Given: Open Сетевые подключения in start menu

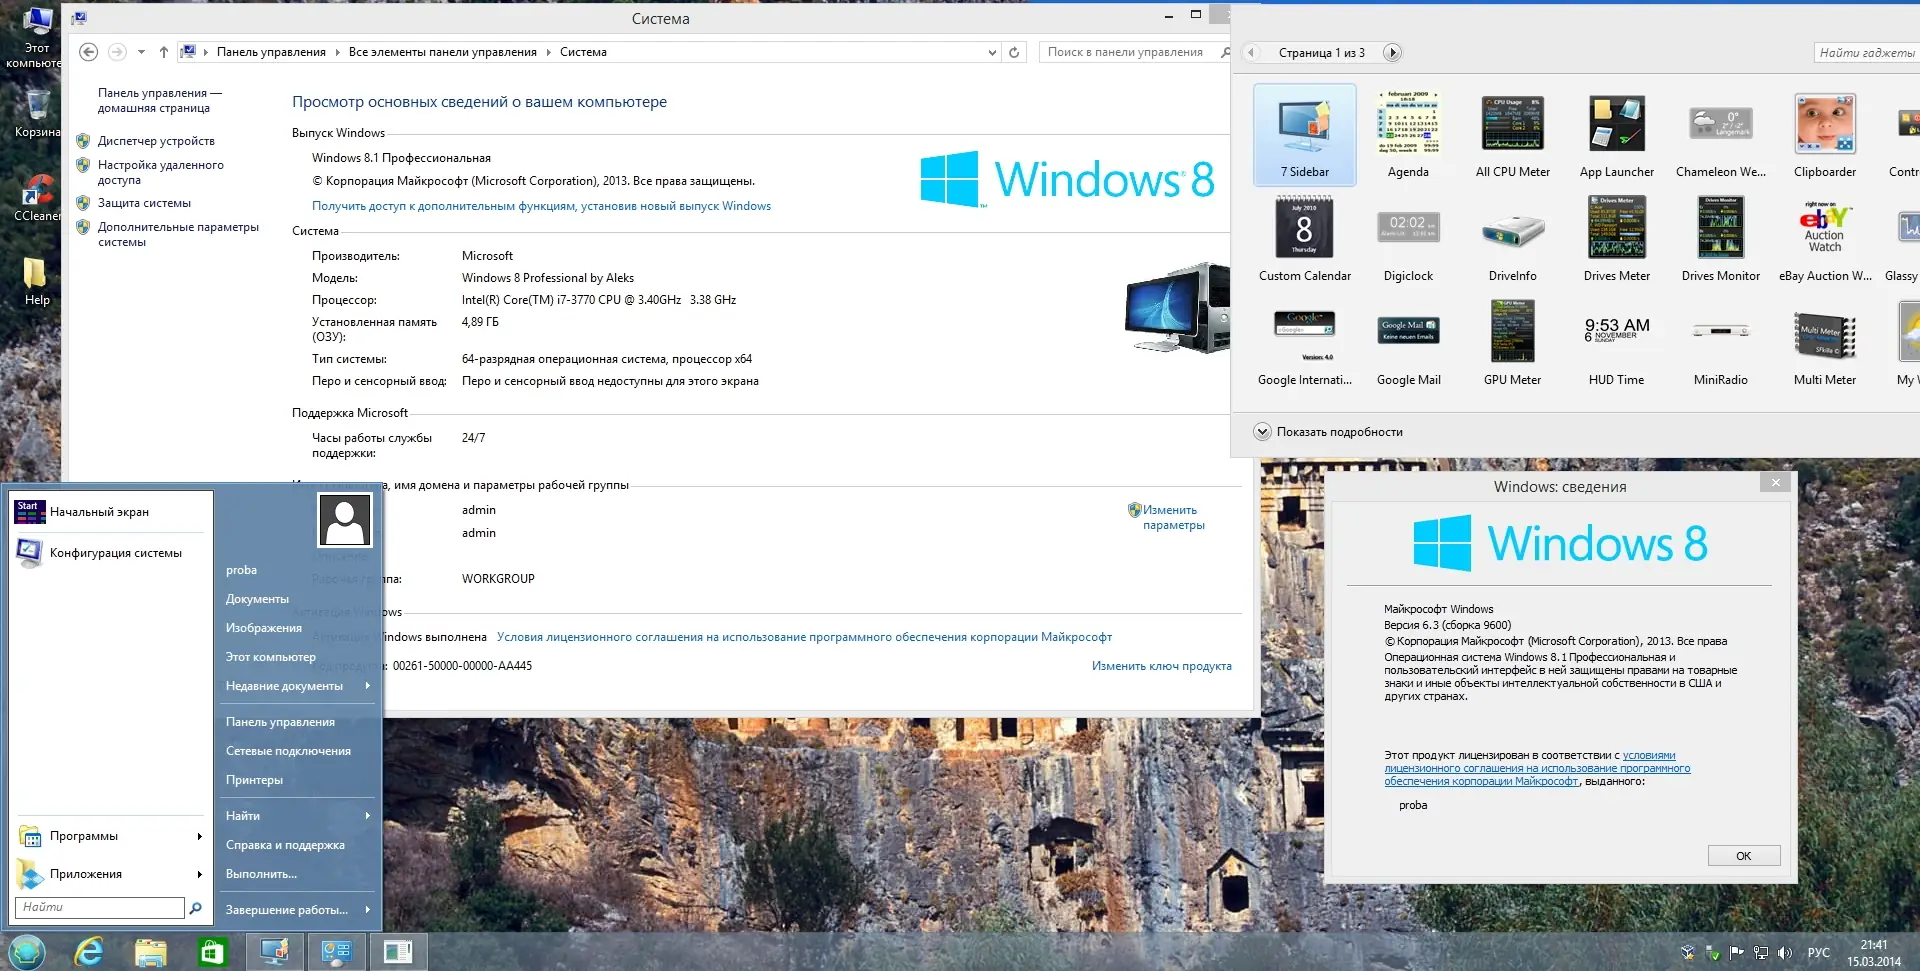Looking at the screenshot, I should click(288, 751).
